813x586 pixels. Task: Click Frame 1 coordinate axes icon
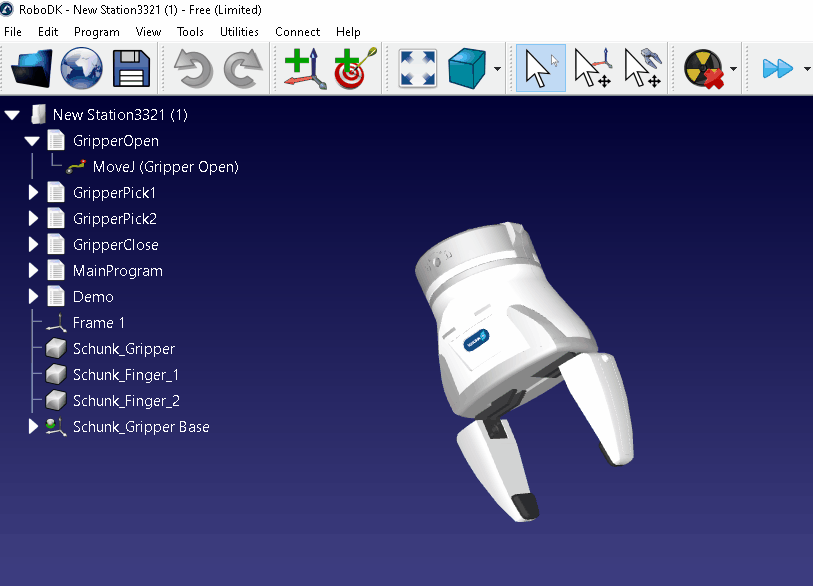coord(56,323)
